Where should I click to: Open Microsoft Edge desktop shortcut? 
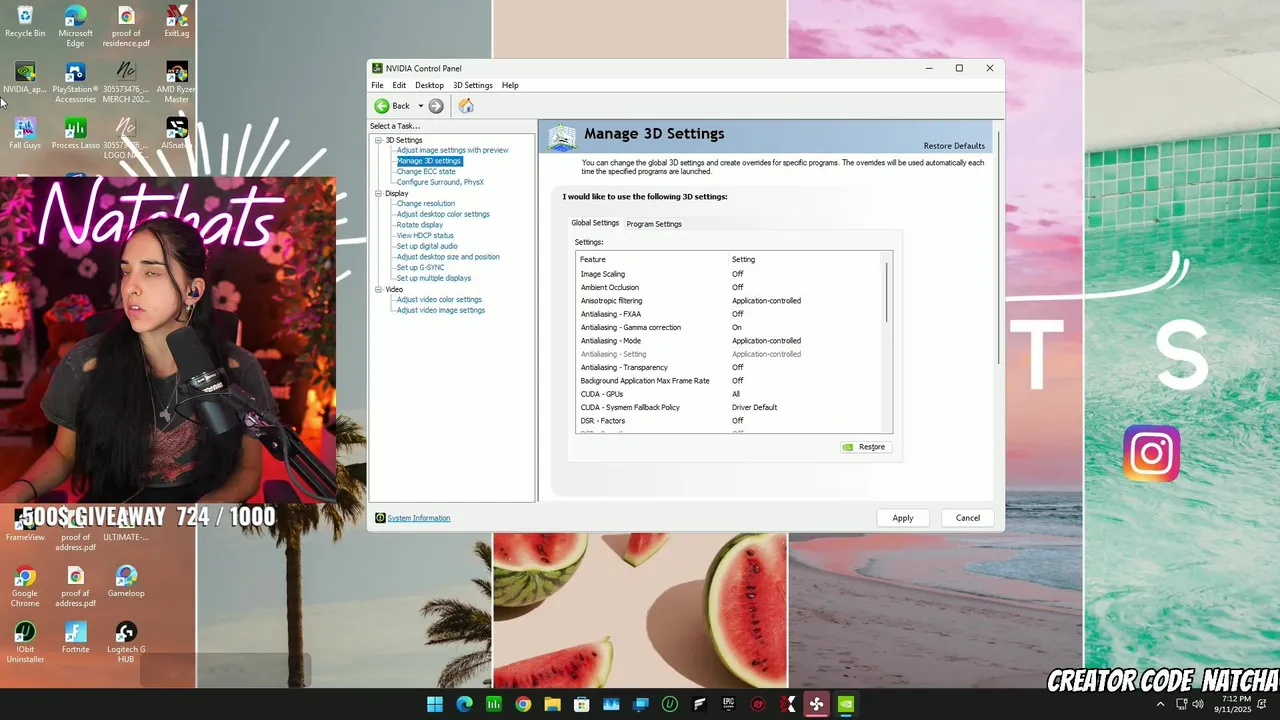click(75, 27)
